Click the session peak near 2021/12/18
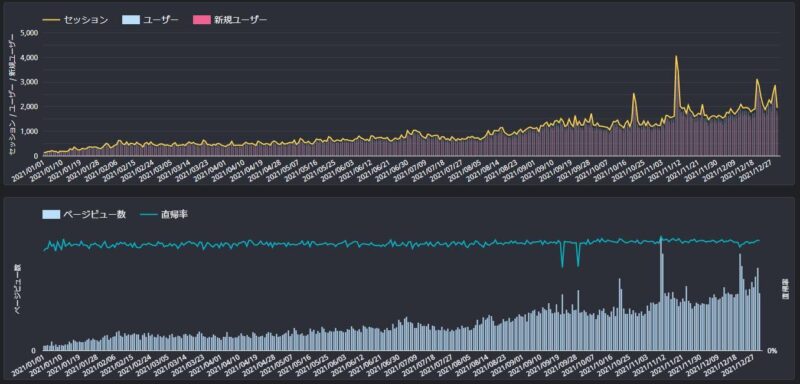The height and width of the screenshot is (384, 800). [757, 80]
